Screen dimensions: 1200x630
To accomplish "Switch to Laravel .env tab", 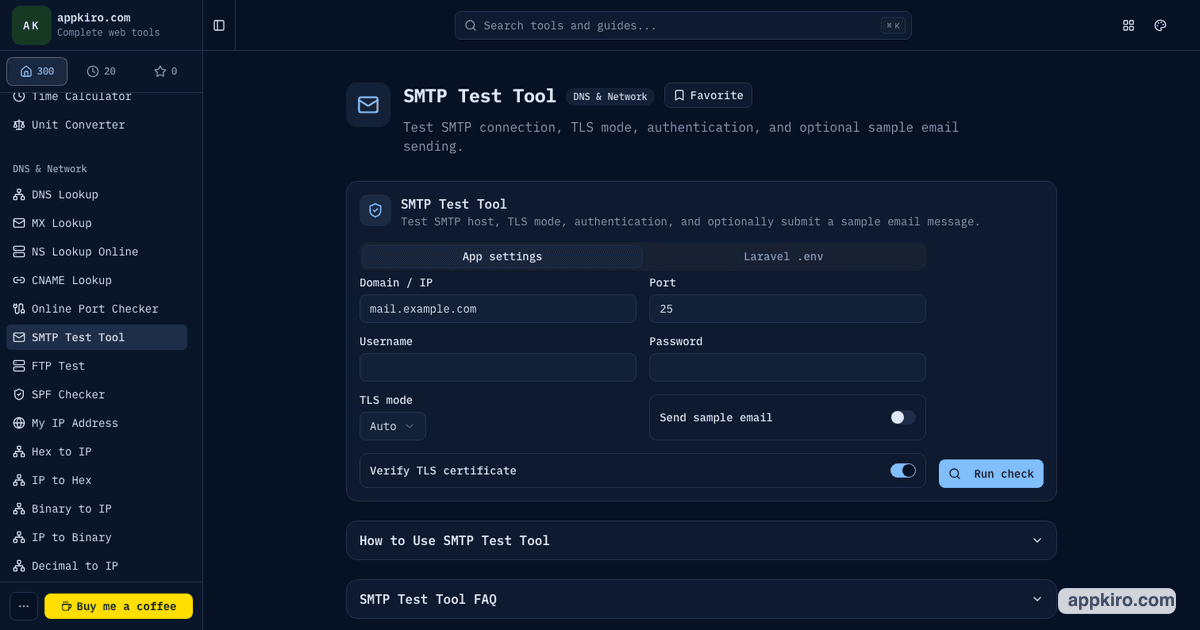I will 783,257.
